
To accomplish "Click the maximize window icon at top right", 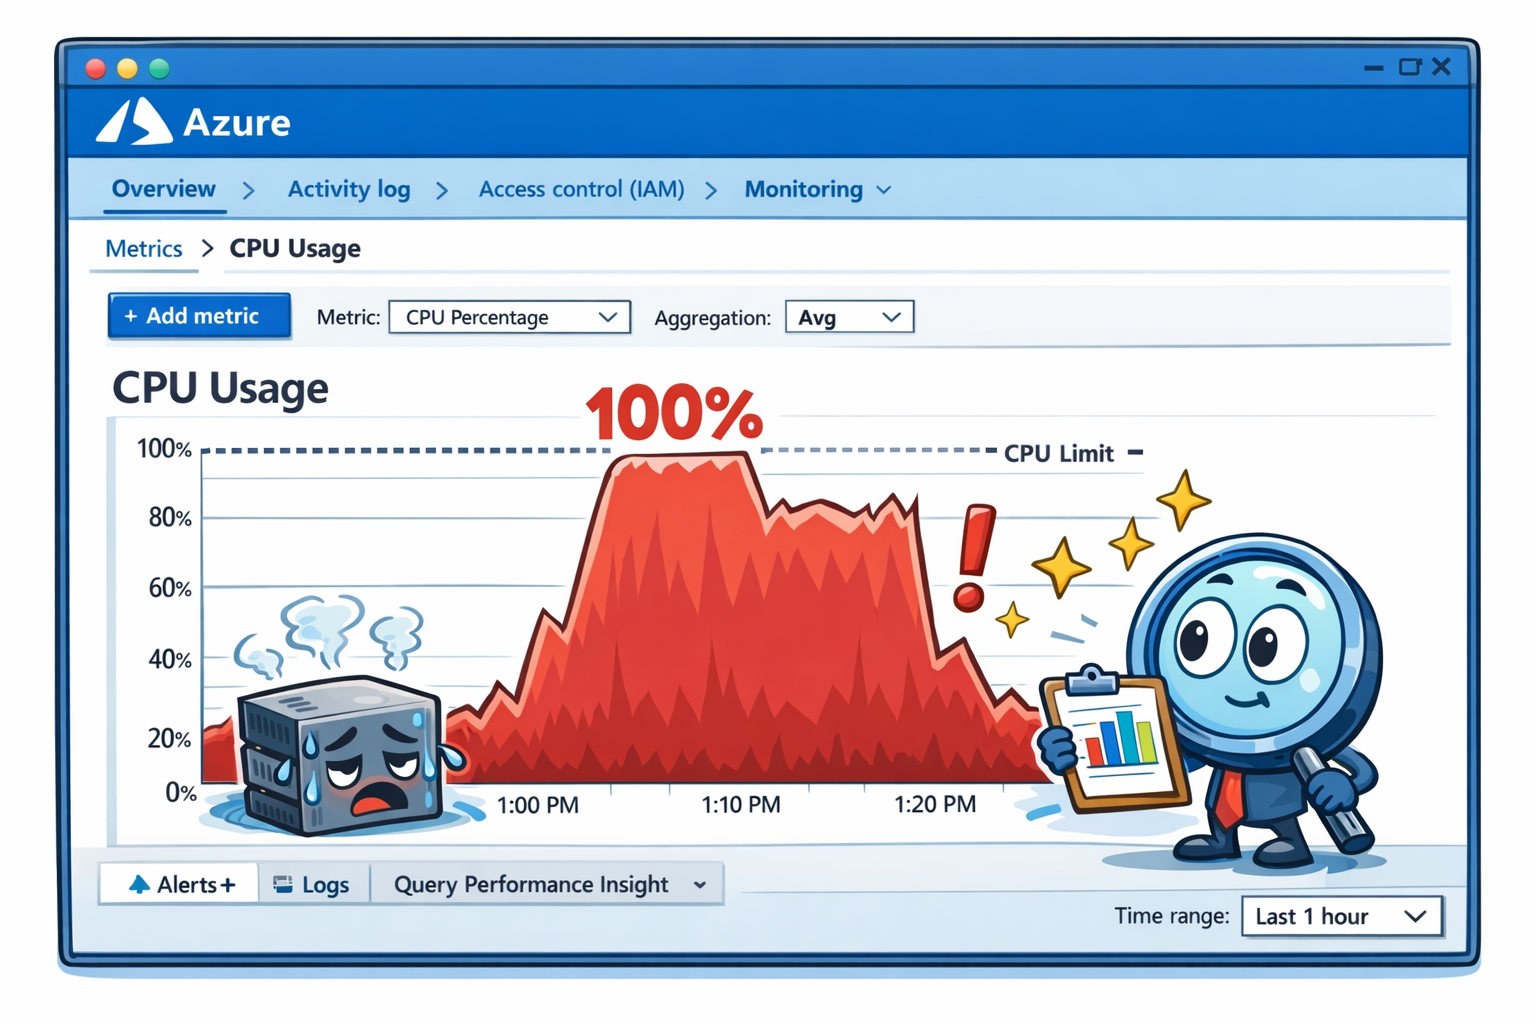I will point(1410,67).
